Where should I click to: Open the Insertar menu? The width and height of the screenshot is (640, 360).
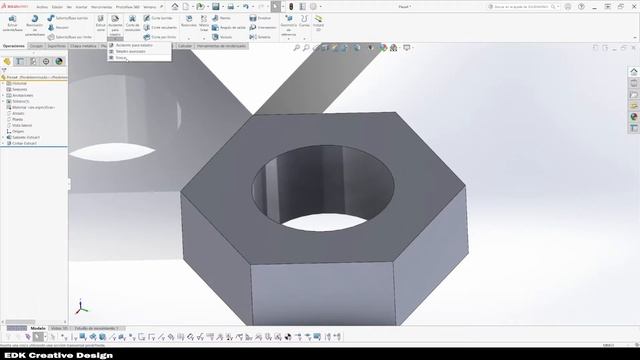coord(81,7)
